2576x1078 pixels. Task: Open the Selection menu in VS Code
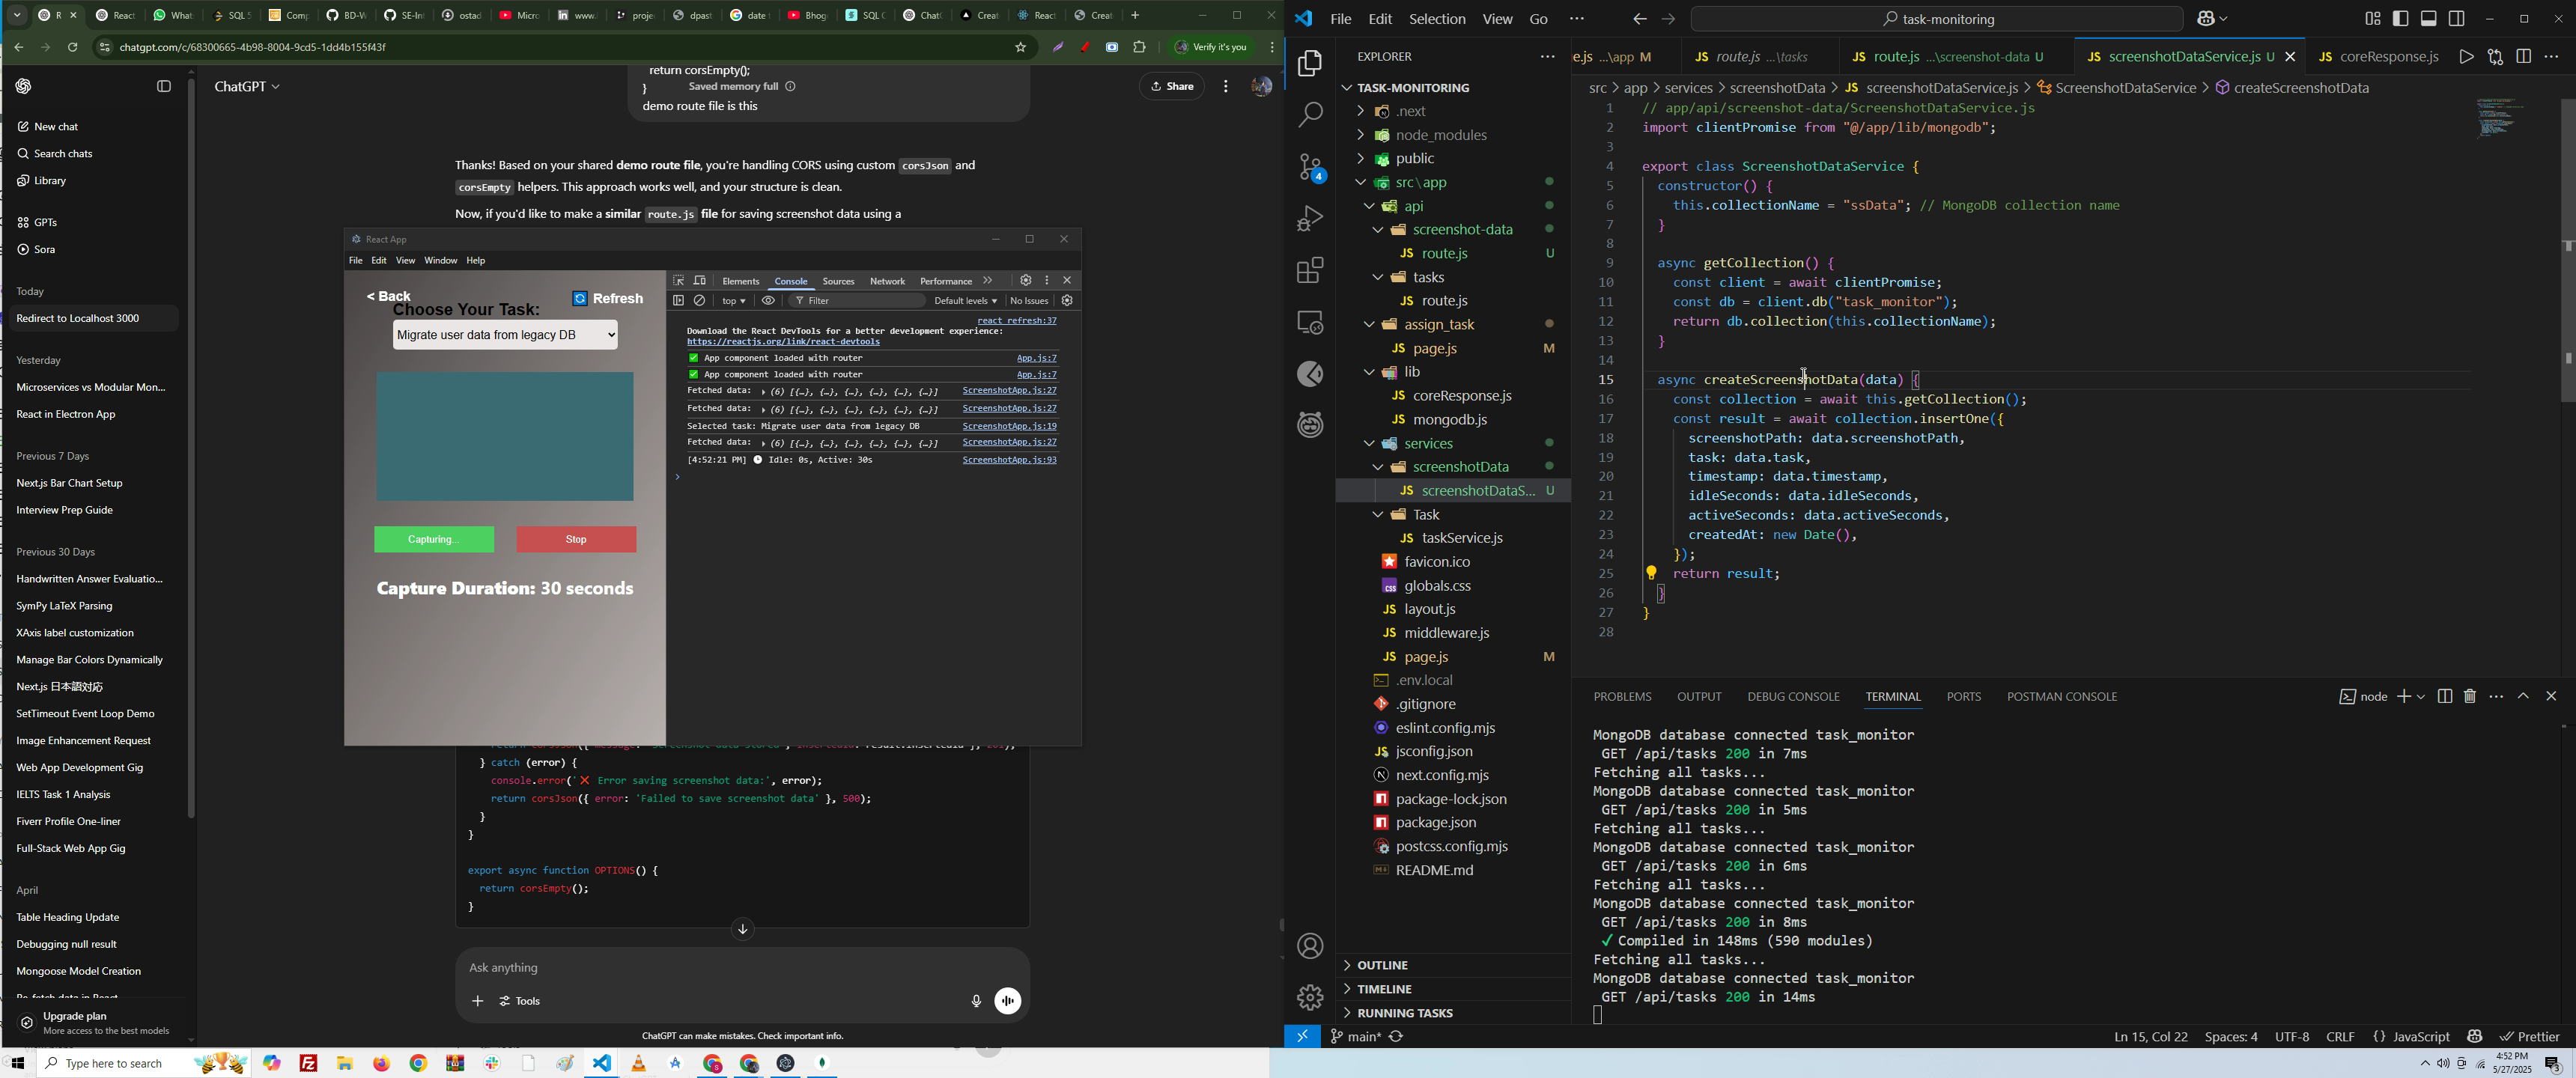(1437, 19)
